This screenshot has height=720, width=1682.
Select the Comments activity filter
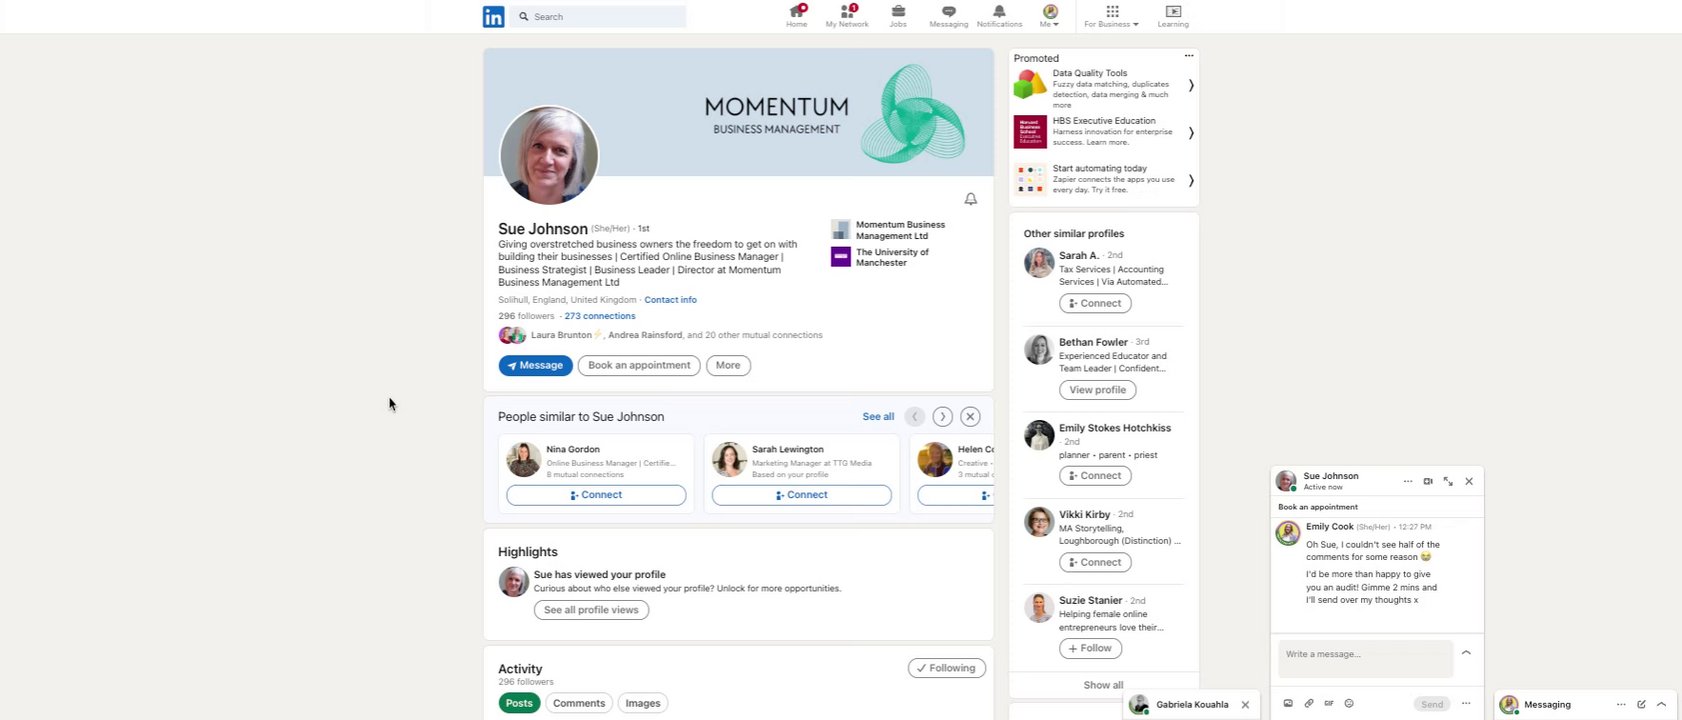coord(579,703)
